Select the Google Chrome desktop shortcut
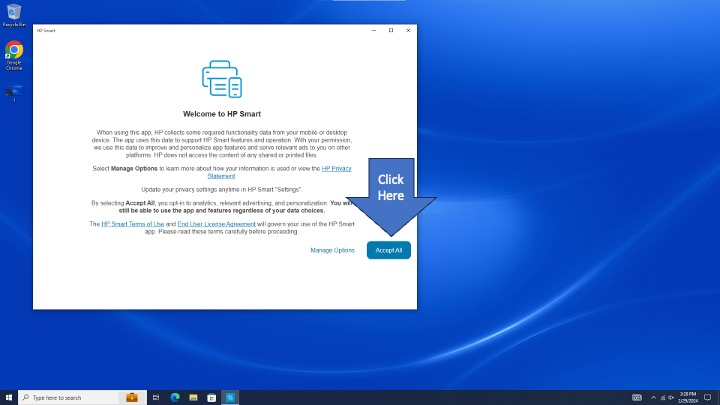 click(14, 56)
